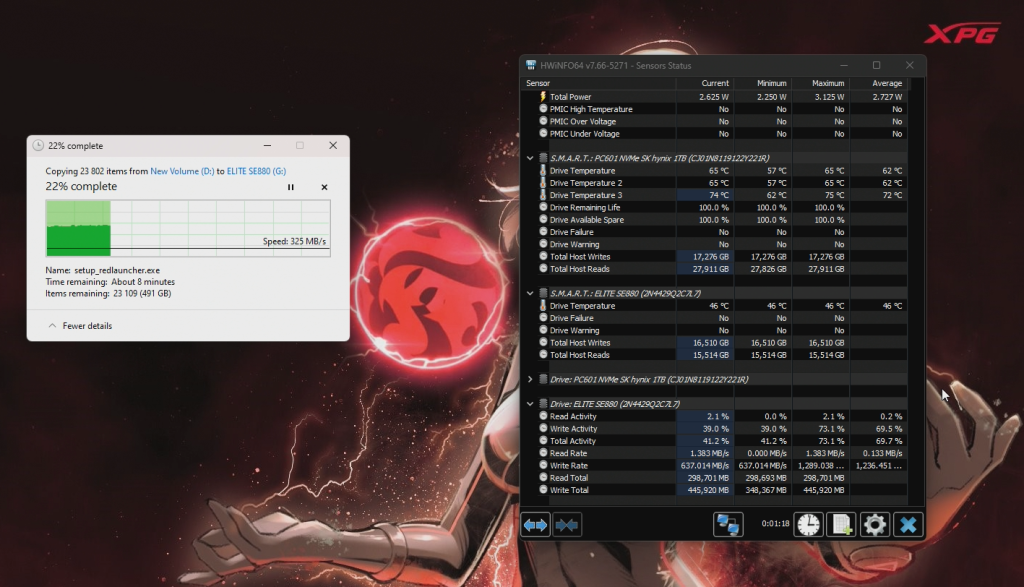1024x587 pixels.
Task: Click the icon beside PMIC High Temperature
Action: [543, 109]
